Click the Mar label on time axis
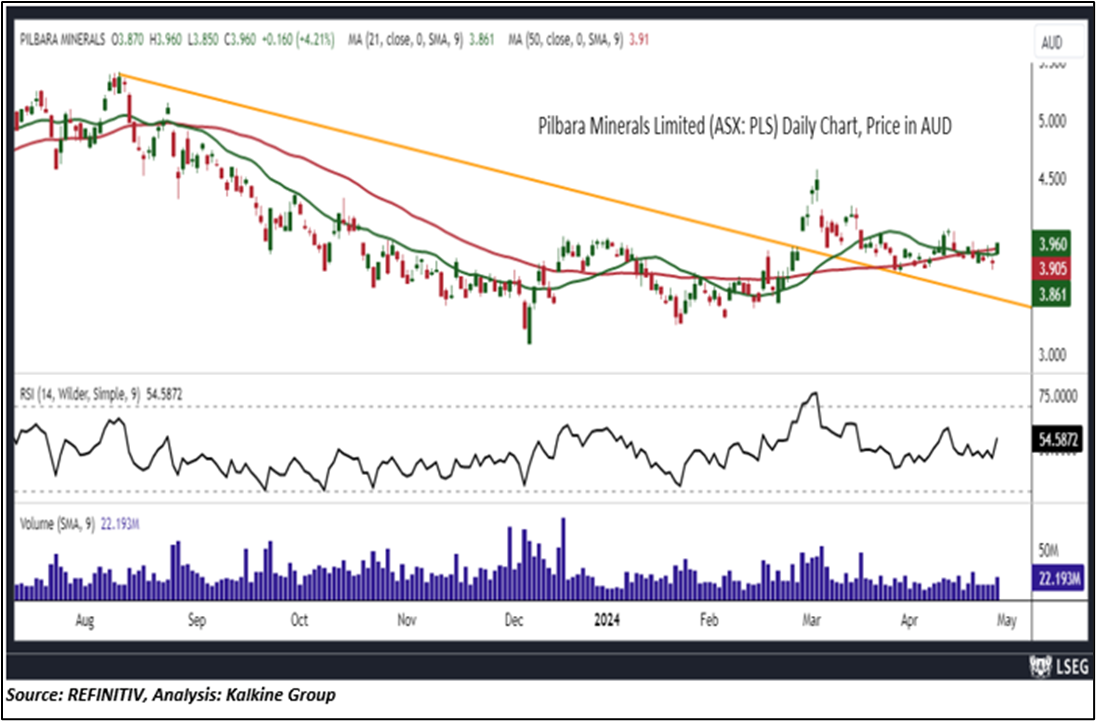1096x721 pixels. coord(812,620)
